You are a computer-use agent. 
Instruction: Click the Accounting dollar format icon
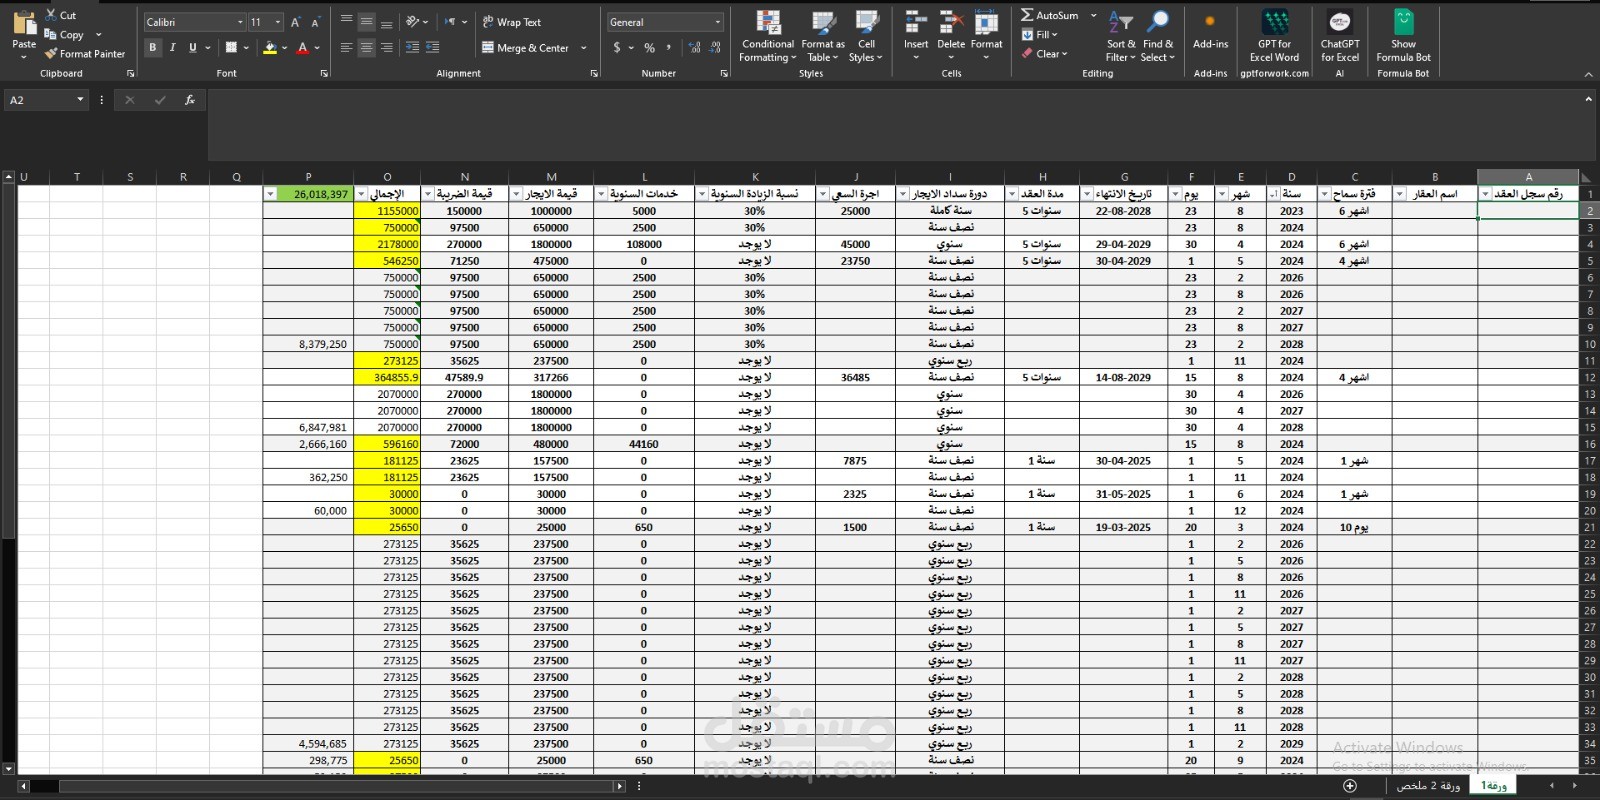(617, 47)
